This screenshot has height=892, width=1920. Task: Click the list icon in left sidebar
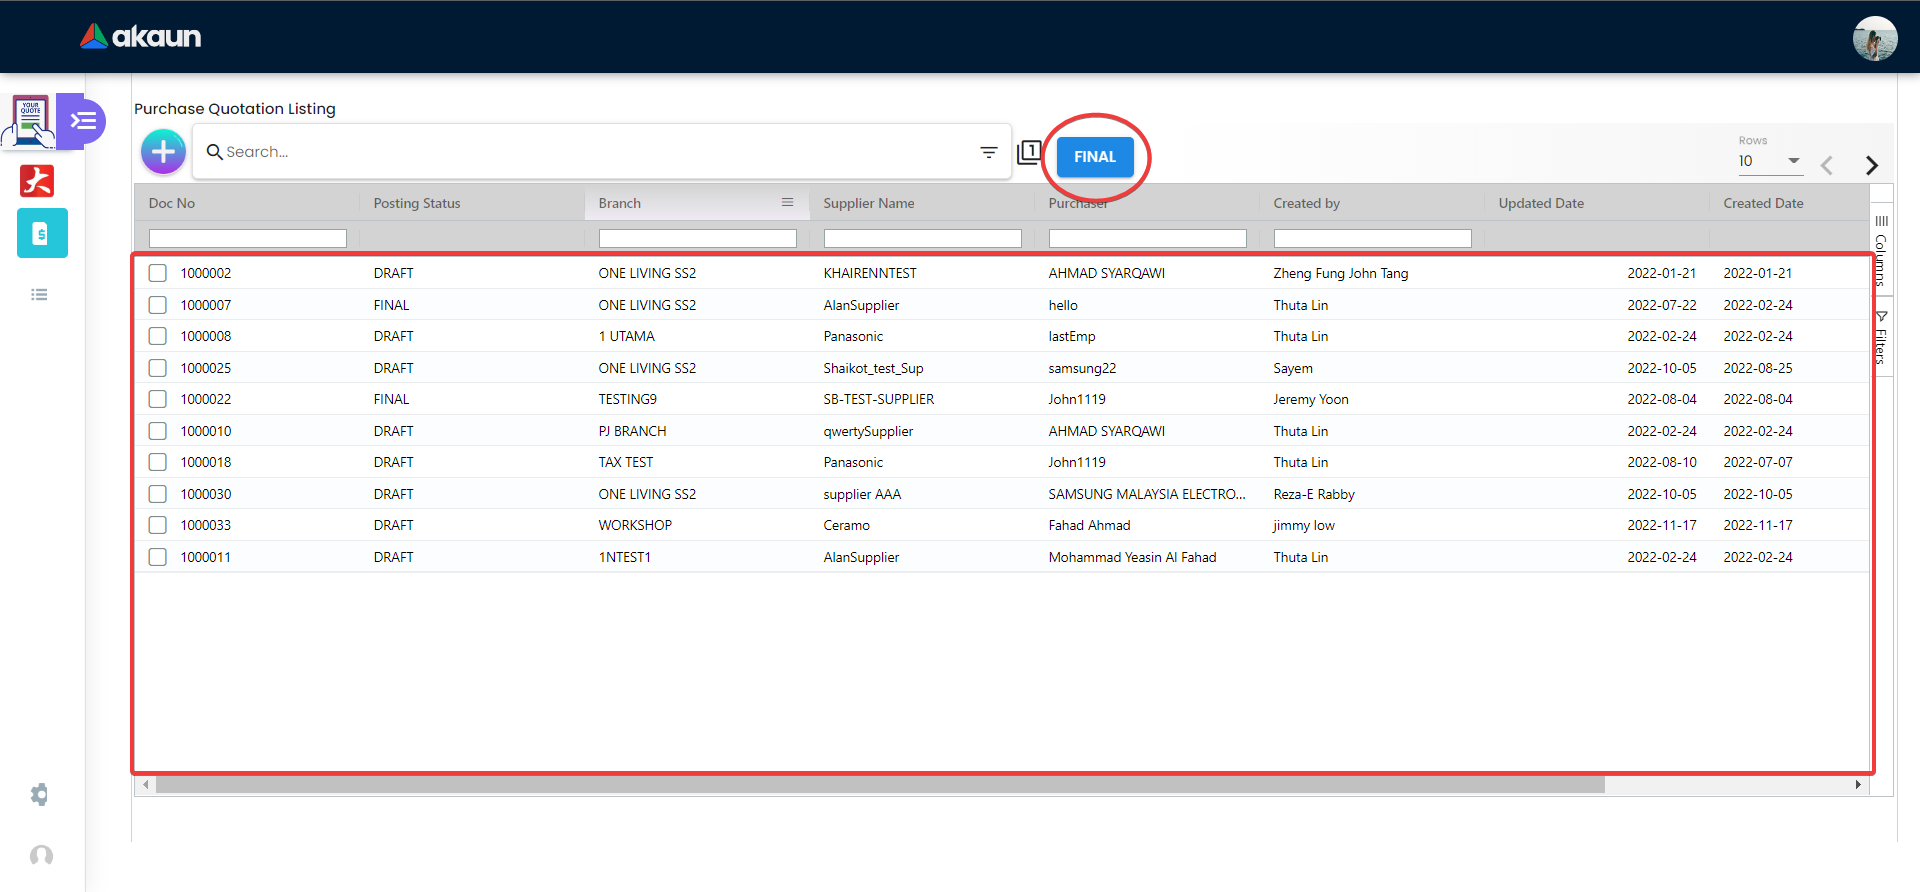click(x=40, y=295)
